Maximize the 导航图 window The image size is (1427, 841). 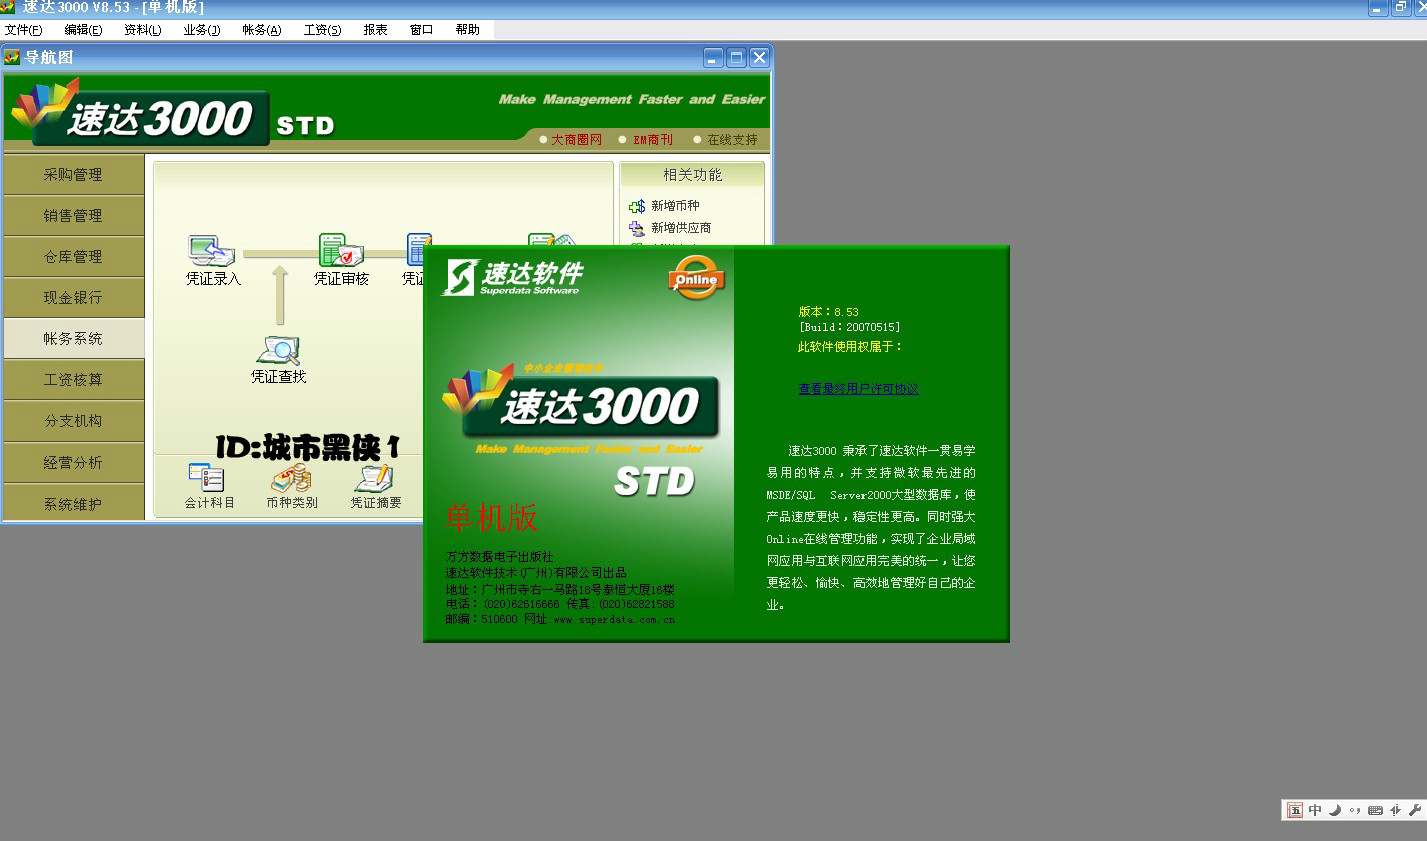point(736,58)
